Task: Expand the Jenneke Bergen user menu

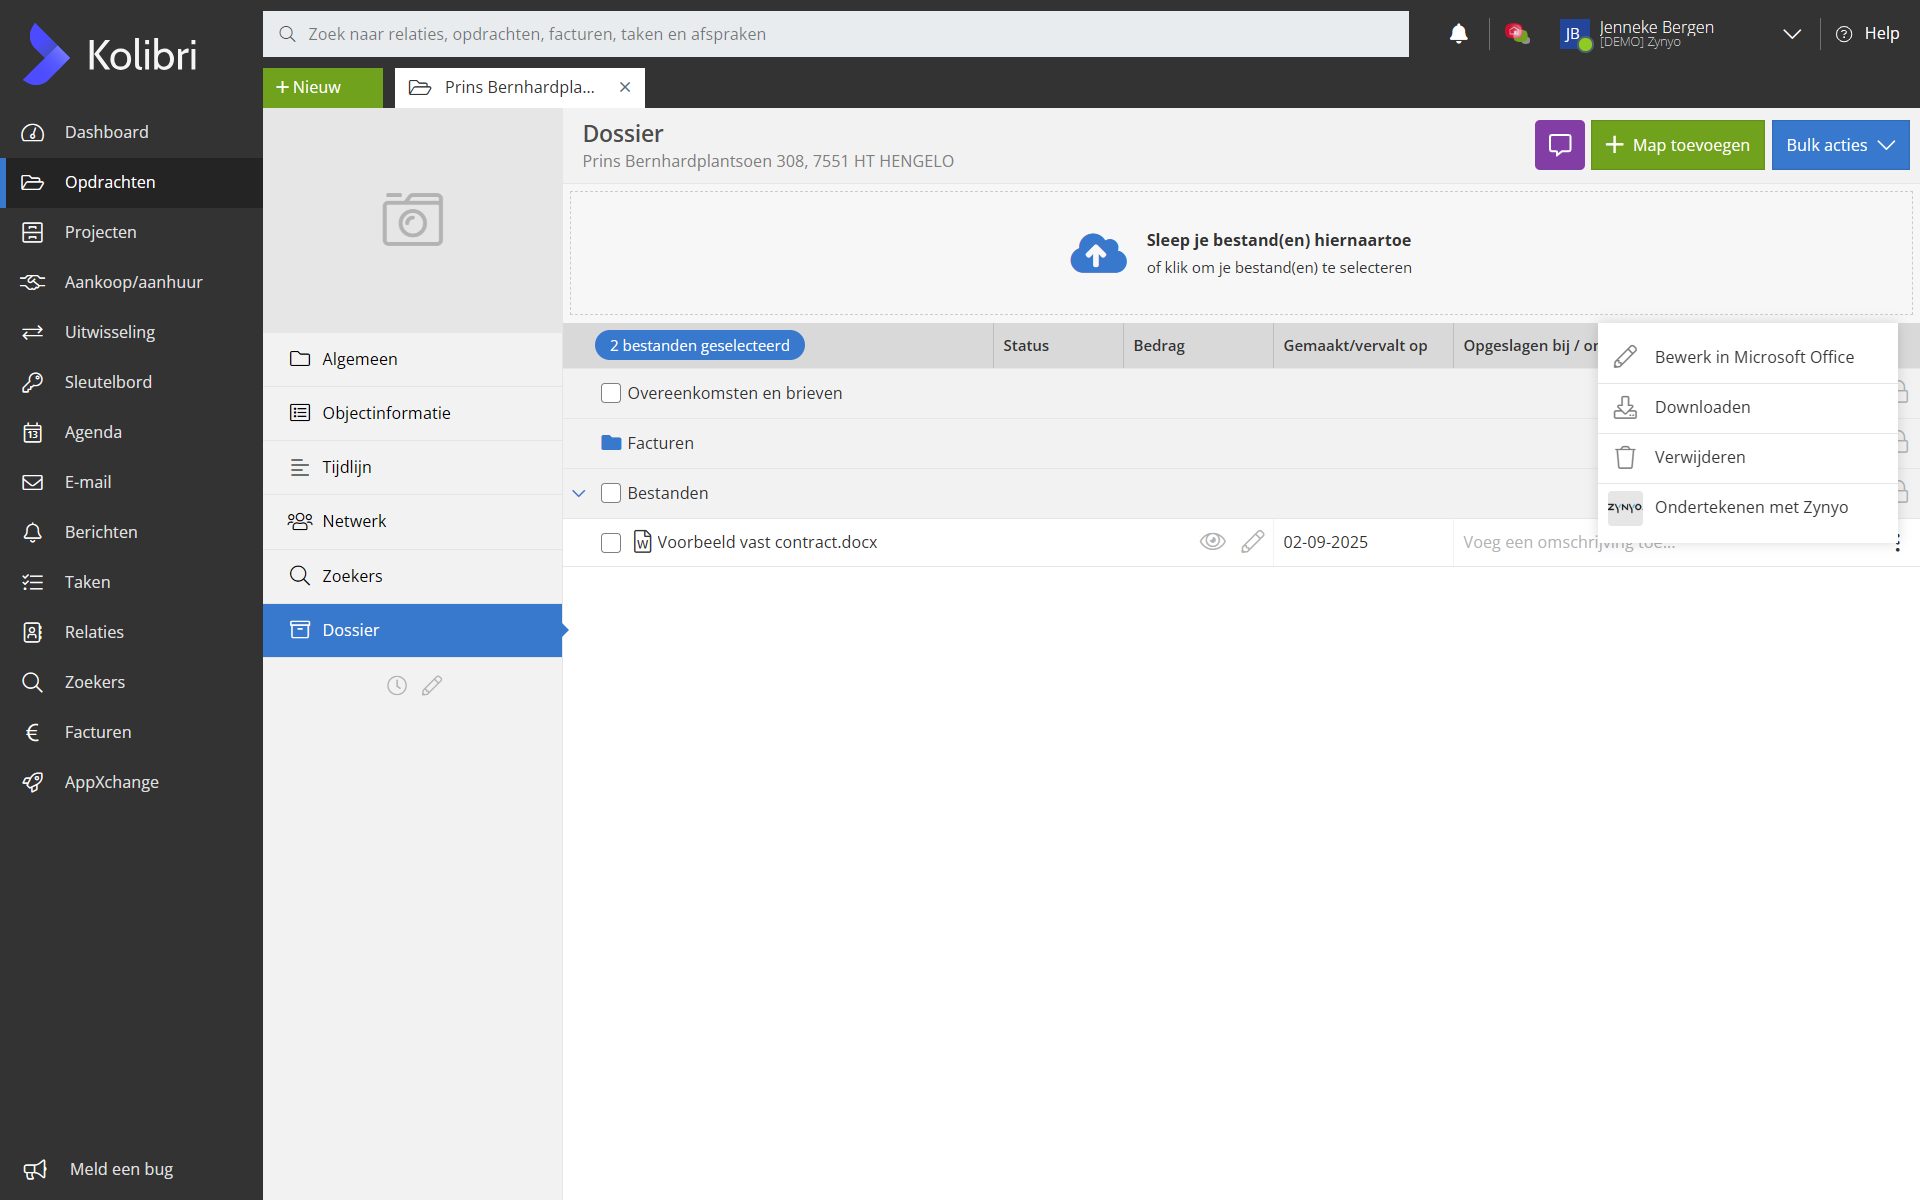Action: pyautogui.click(x=1791, y=34)
